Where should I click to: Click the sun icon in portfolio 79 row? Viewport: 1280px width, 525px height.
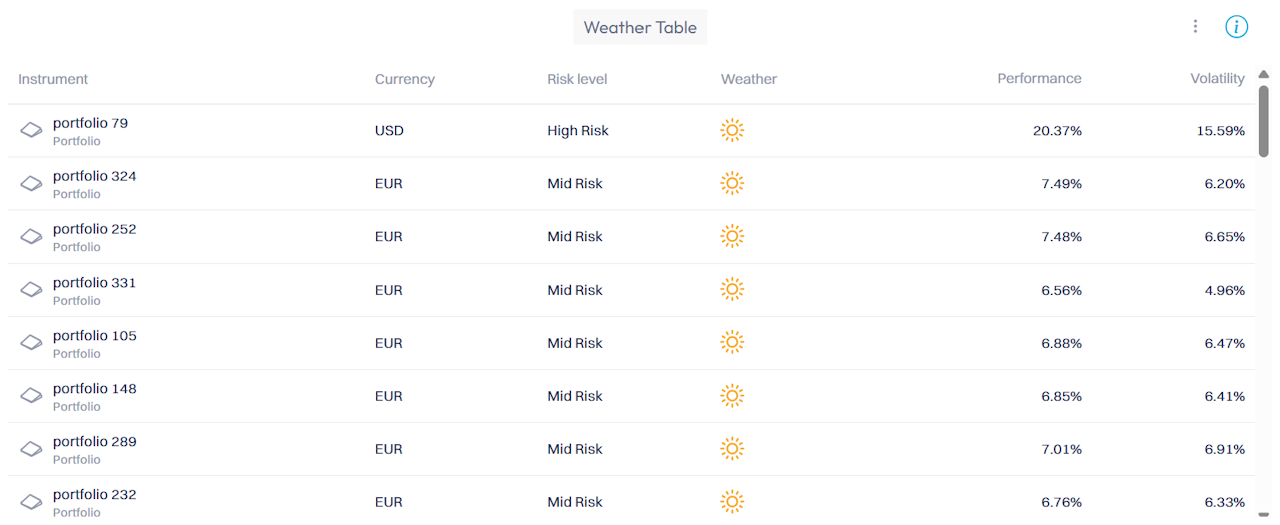(732, 130)
